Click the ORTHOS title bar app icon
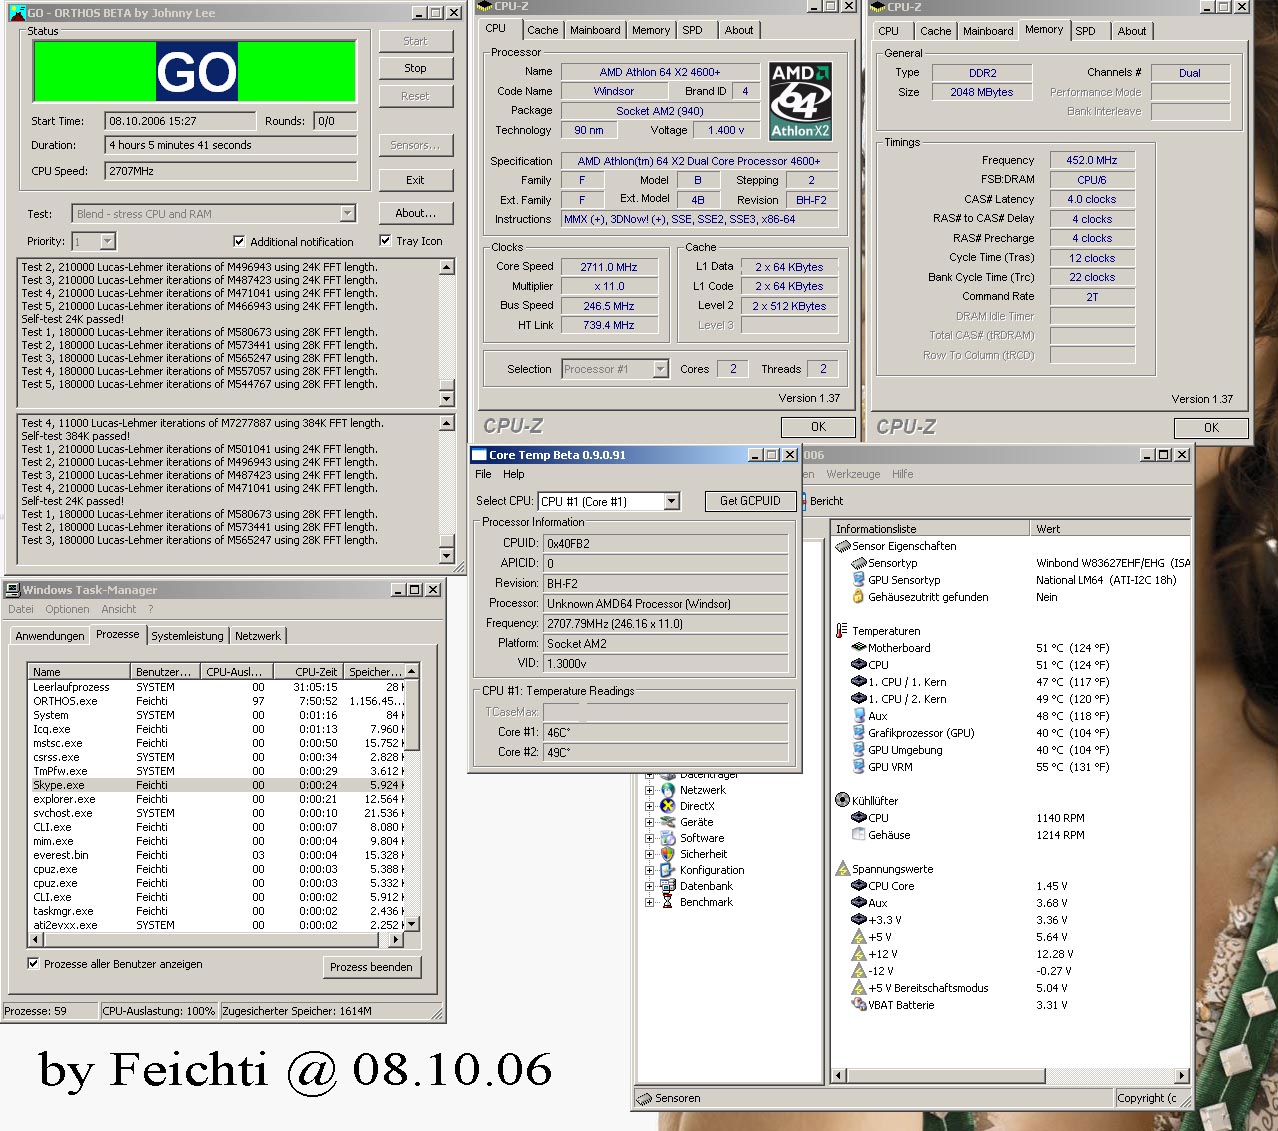Image resolution: width=1278 pixels, height=1131 pixels. tap(17, 13)
